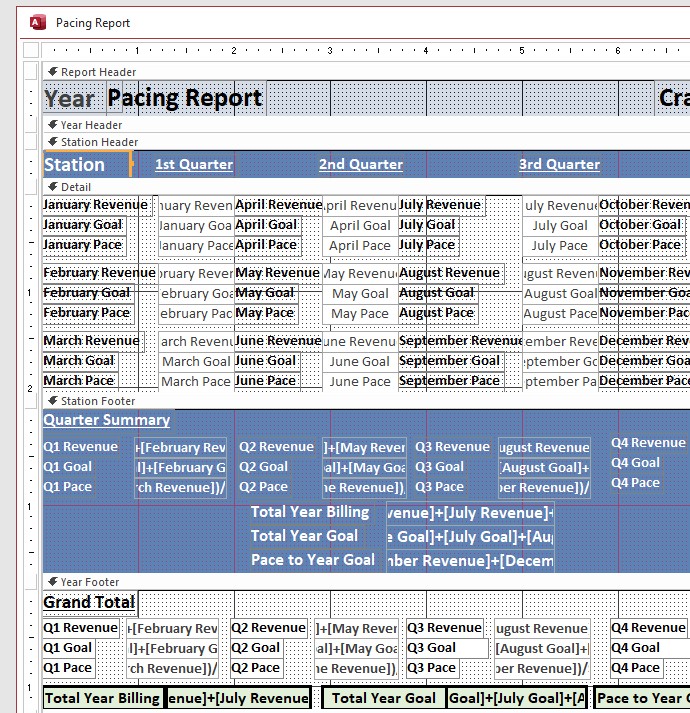Select the July Pace text box
Screen dimensions: 690x713
(x=560, y=246)
